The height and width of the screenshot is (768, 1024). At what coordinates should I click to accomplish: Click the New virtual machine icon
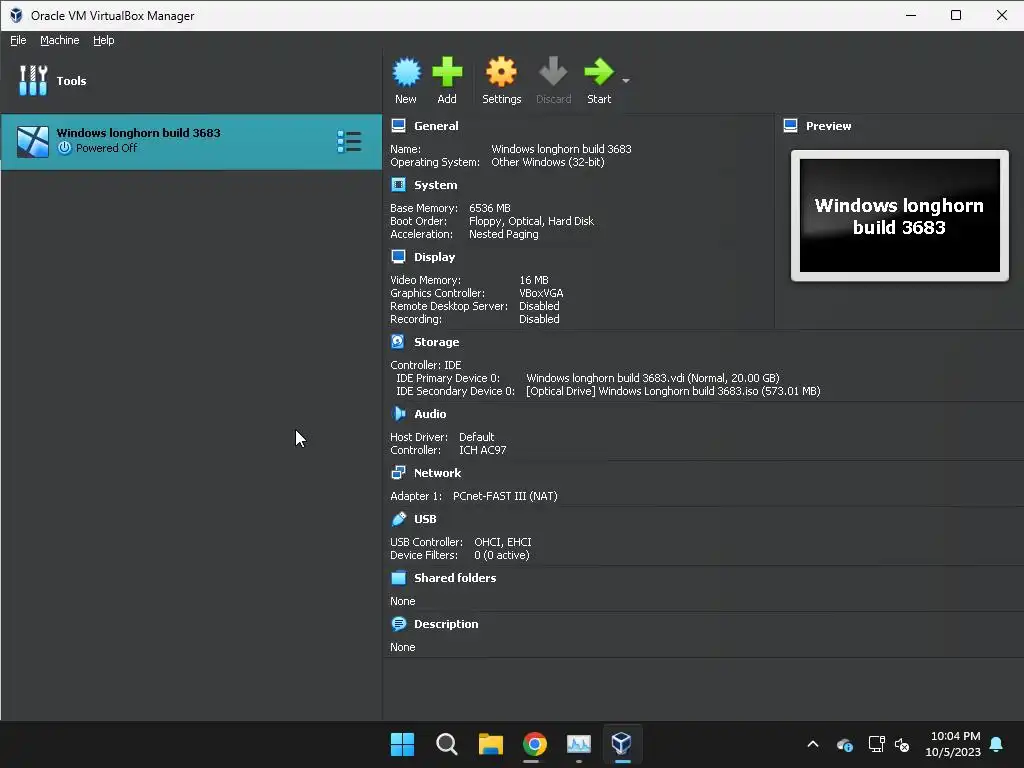(x=406, y=72)
